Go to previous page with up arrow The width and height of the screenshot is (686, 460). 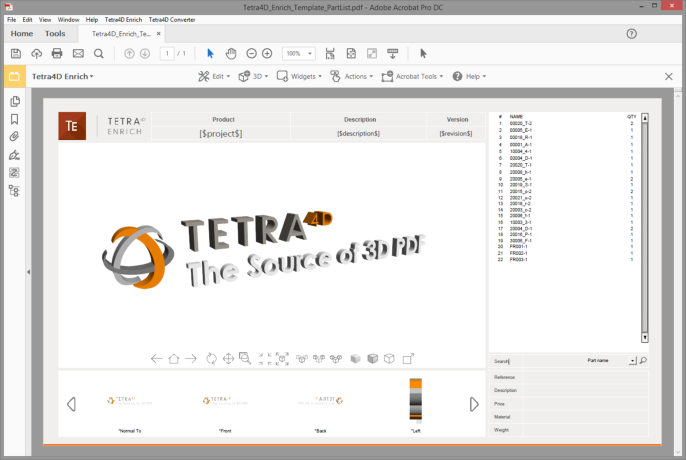point(129,53)
